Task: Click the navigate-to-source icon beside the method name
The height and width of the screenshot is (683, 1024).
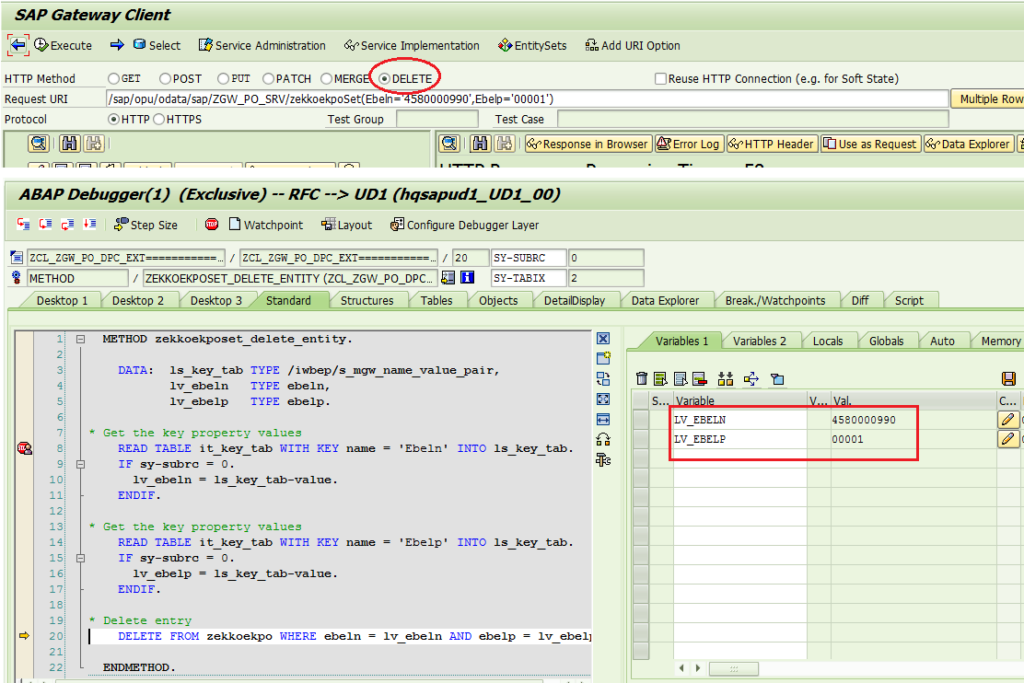Action: [448, 278]
